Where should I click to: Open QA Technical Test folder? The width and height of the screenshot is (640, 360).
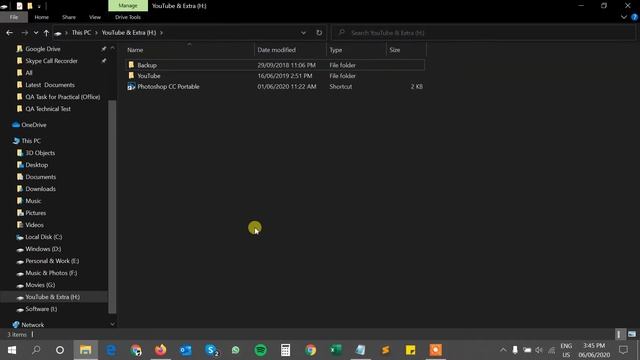48,109
